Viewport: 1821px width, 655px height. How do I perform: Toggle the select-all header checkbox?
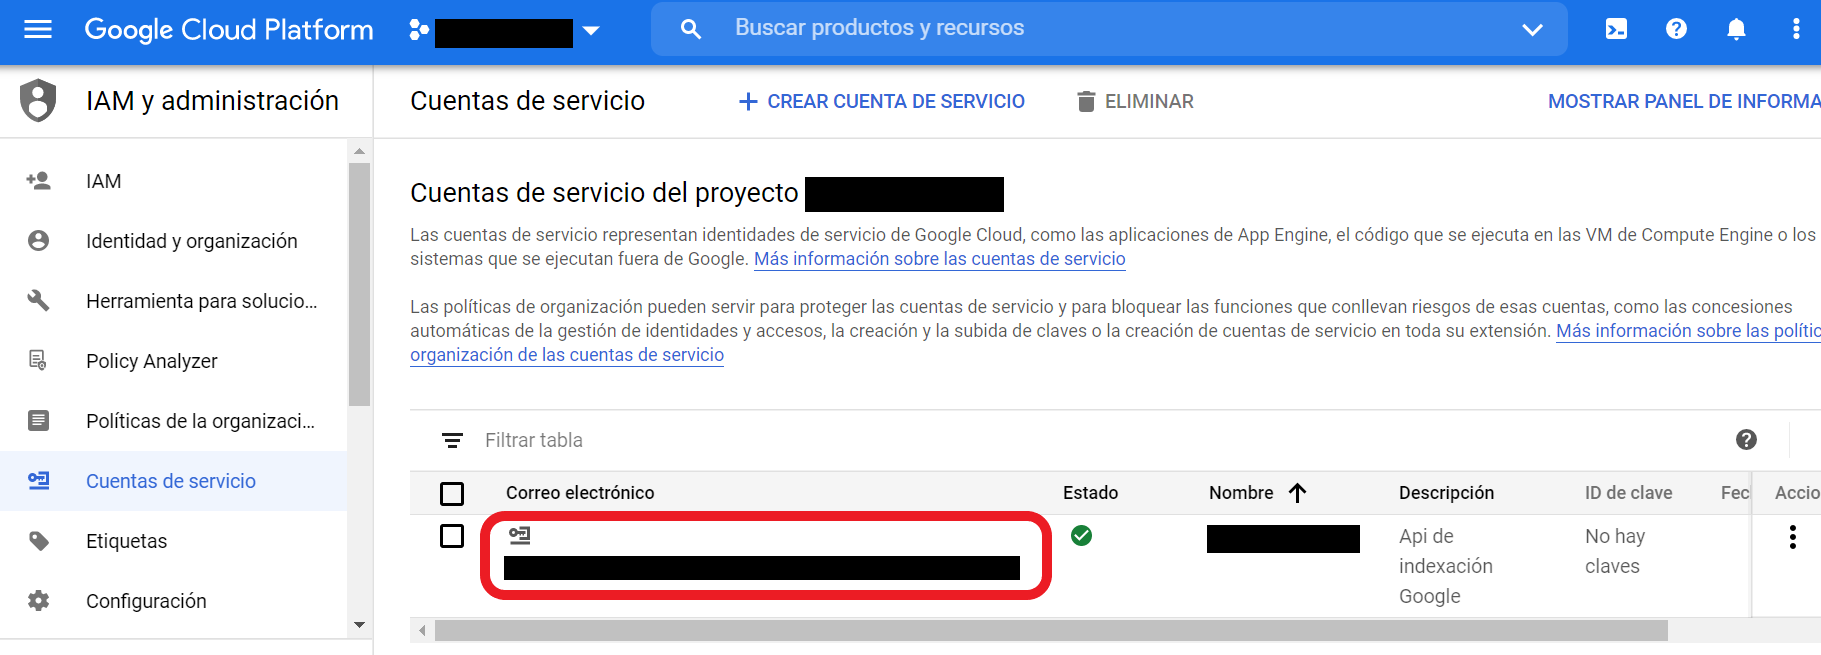point(452,494)
